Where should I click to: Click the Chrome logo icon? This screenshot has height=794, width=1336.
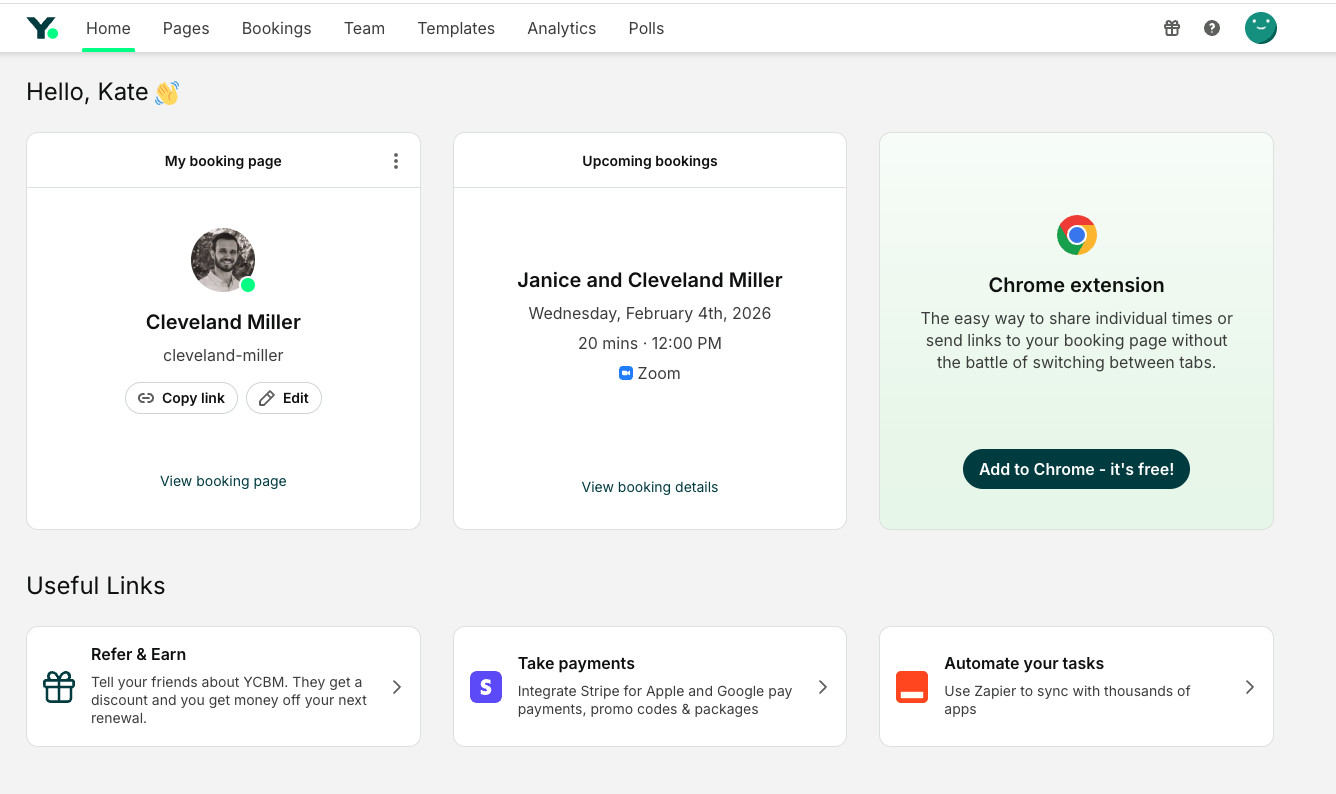1076,235
